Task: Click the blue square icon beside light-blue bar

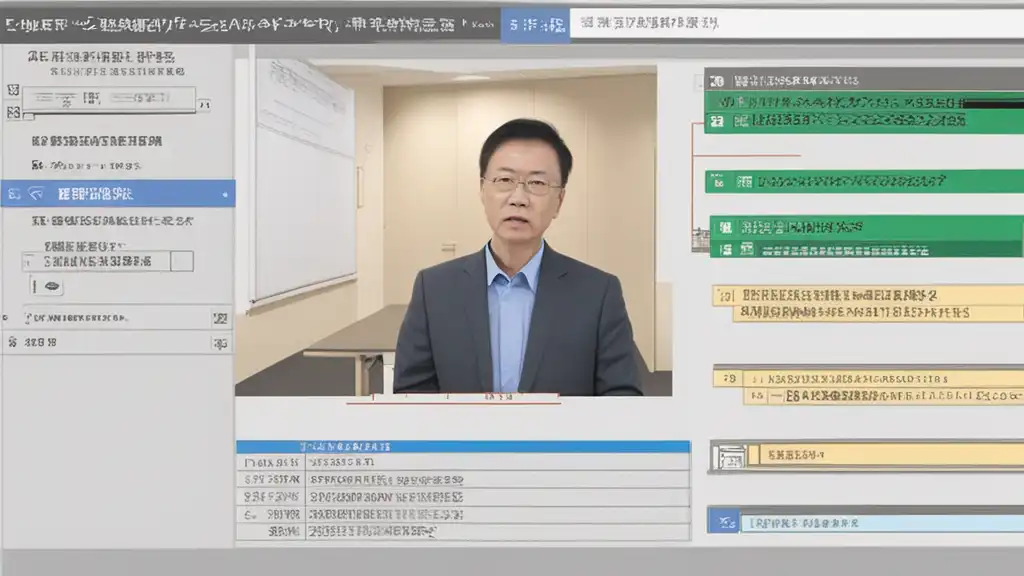Action: tap(724, 522)
